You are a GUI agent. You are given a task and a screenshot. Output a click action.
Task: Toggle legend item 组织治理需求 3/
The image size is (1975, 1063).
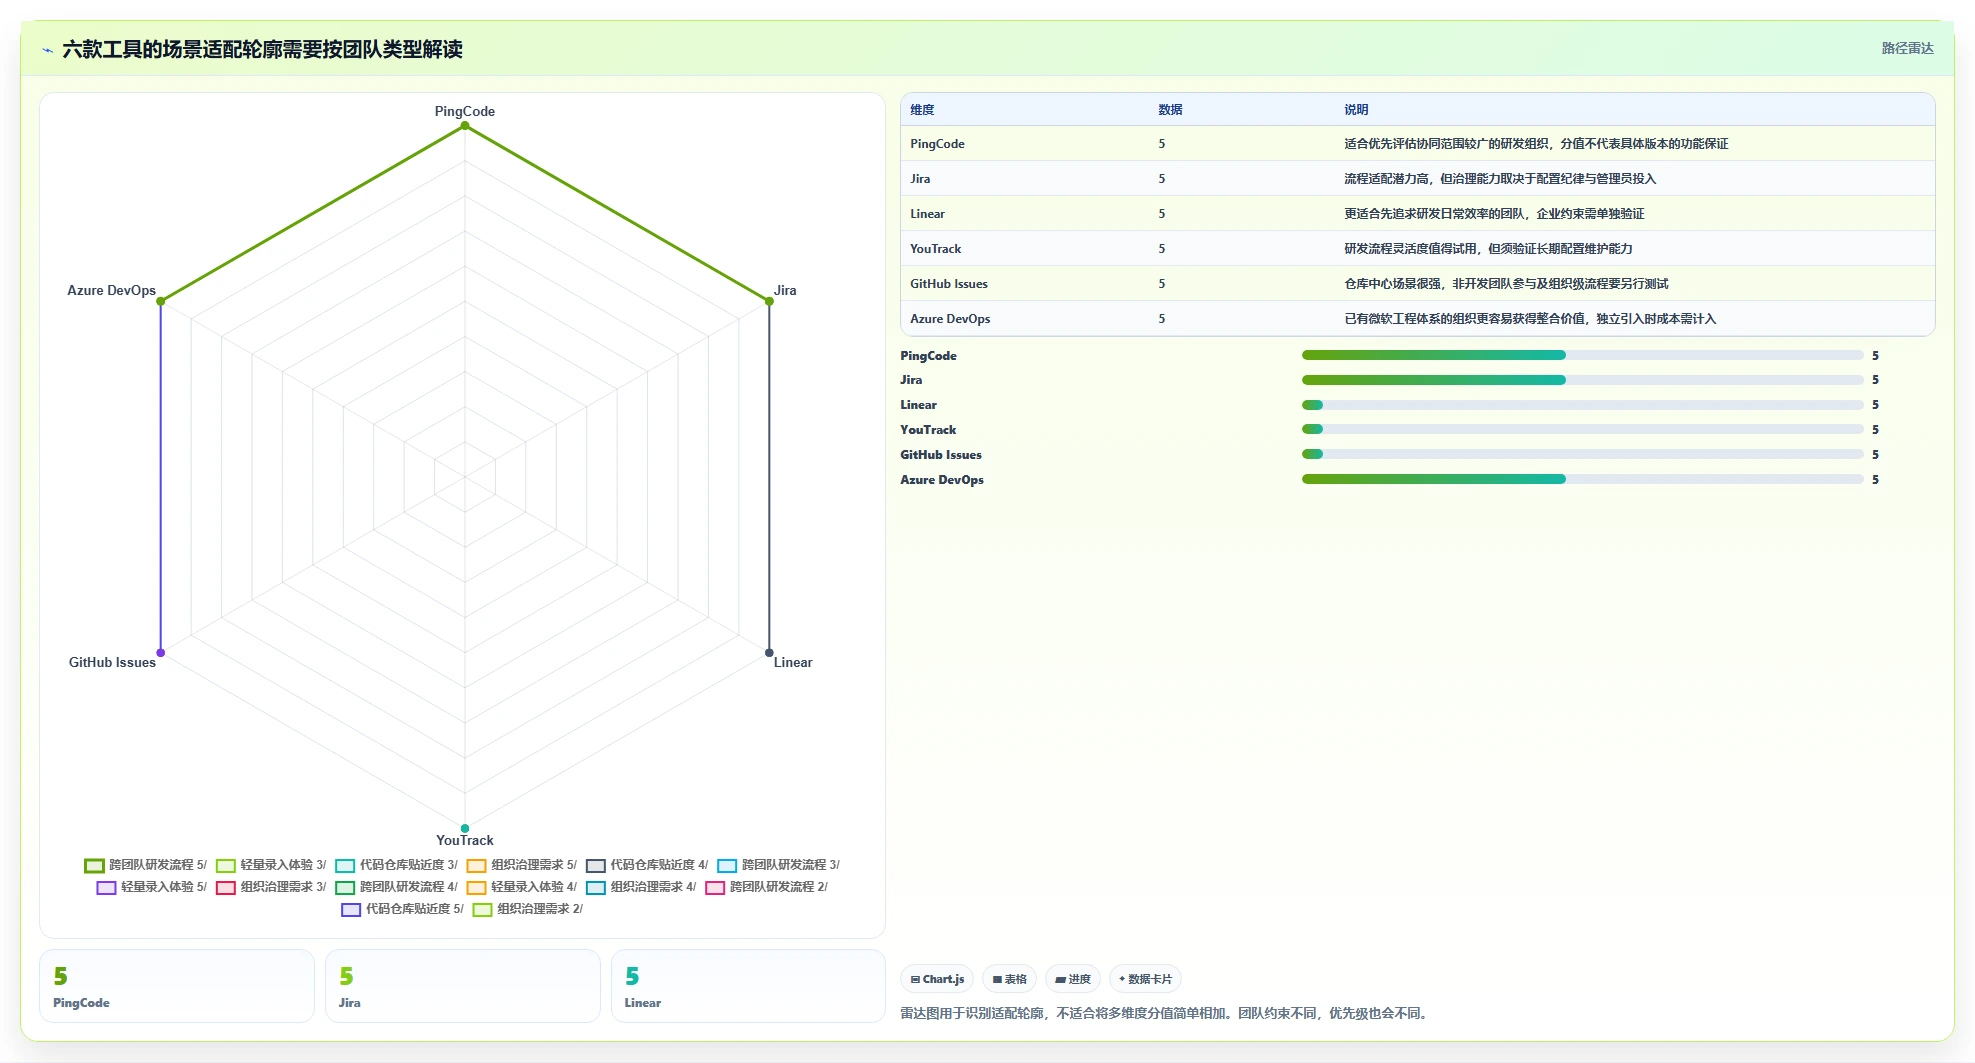(271, 887)
